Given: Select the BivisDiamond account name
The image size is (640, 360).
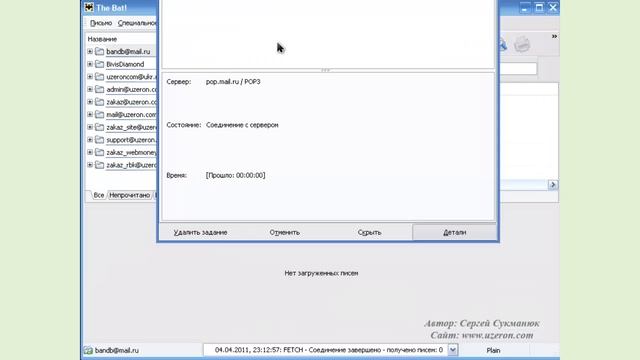Looking at the screenshot, I should click(x=125, y=64).
